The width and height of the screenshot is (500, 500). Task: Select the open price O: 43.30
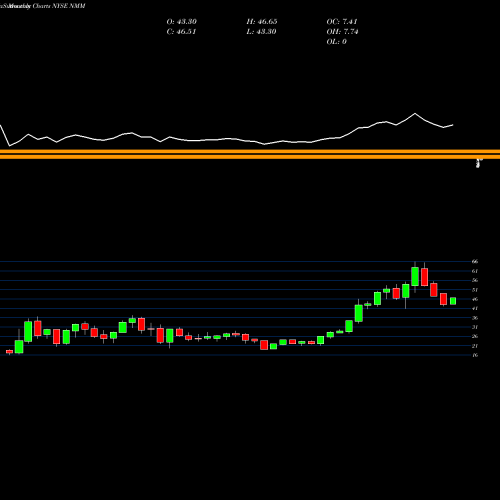point(181,22)
